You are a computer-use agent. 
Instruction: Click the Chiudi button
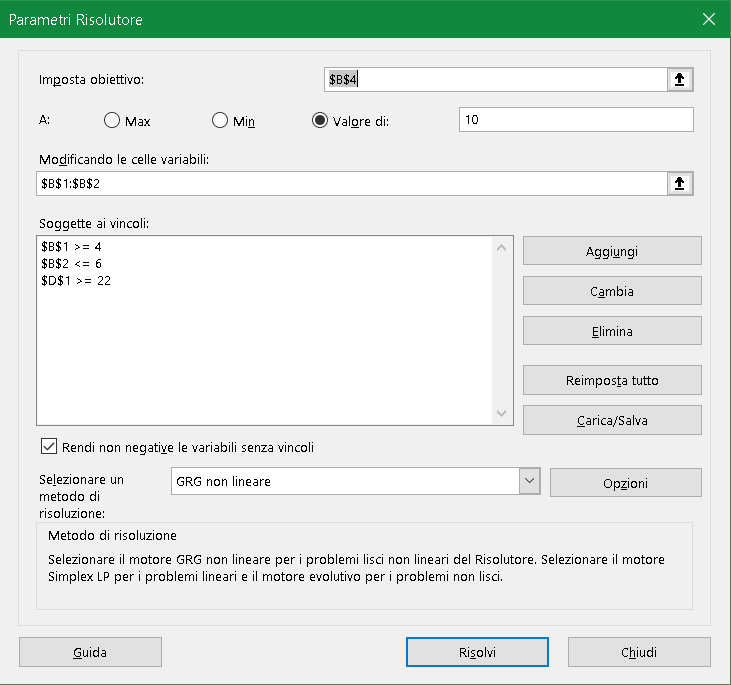coord(639,652)
